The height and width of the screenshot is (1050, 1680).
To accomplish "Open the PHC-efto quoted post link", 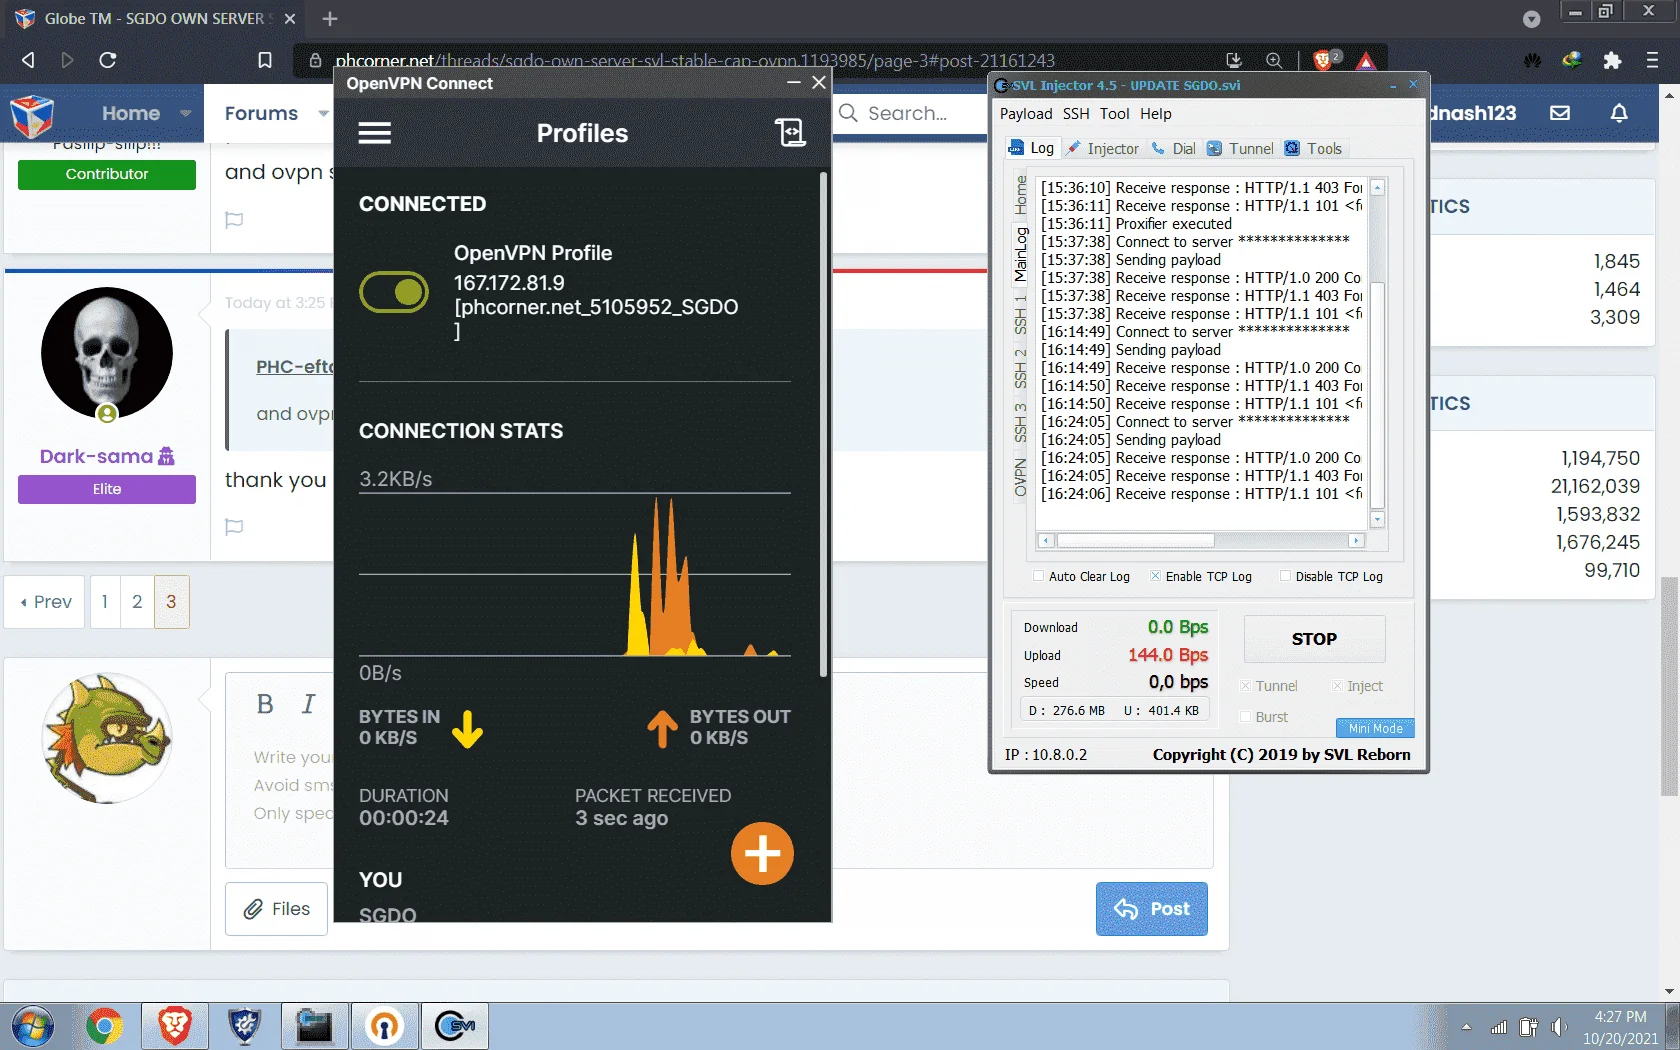I will [293, 367].
